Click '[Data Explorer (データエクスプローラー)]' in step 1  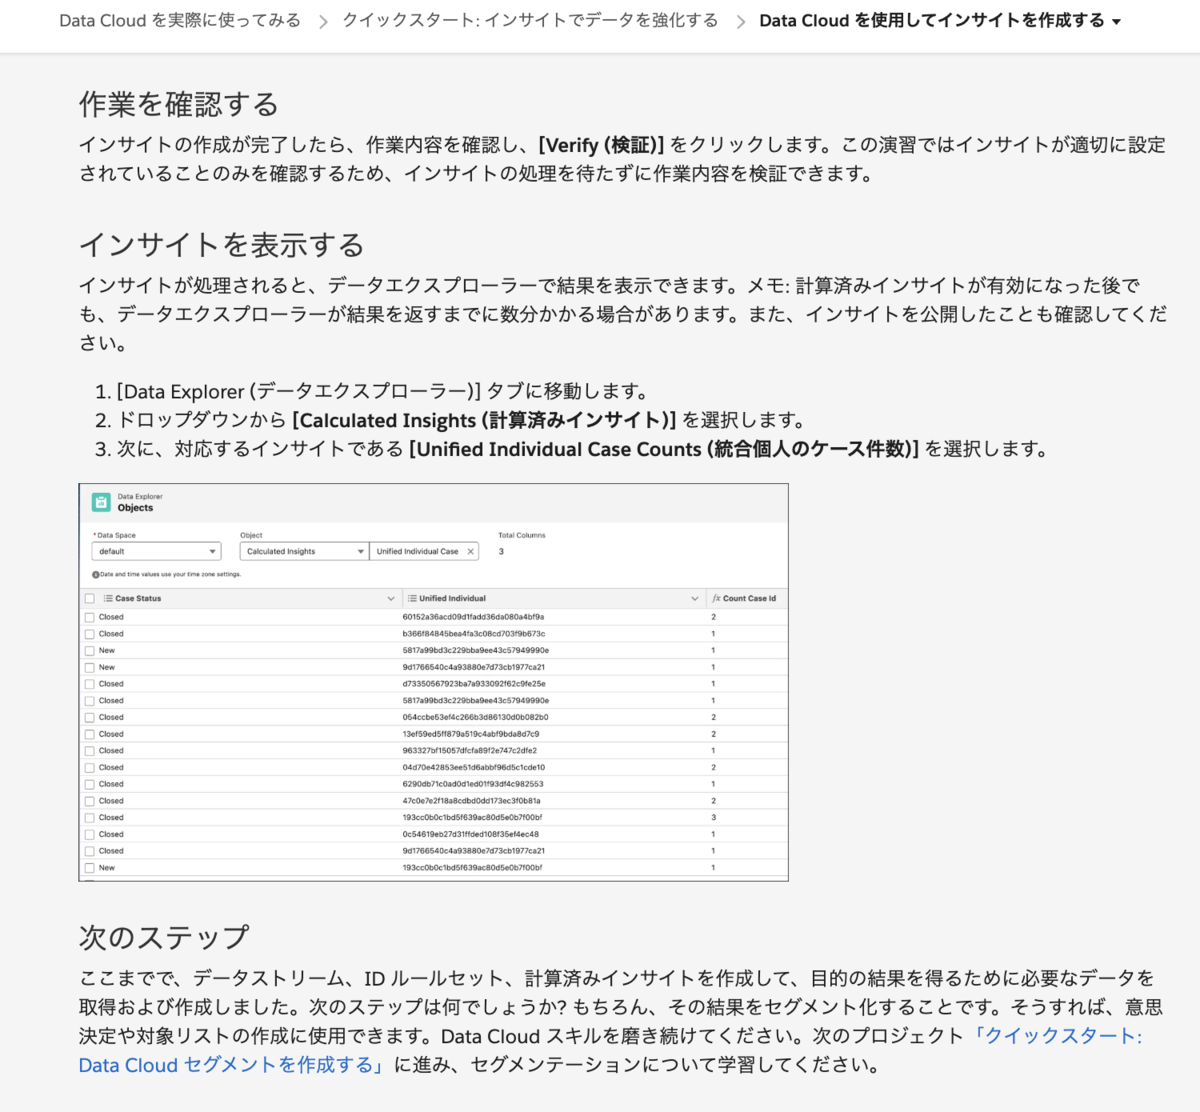(x=299, y=391)
